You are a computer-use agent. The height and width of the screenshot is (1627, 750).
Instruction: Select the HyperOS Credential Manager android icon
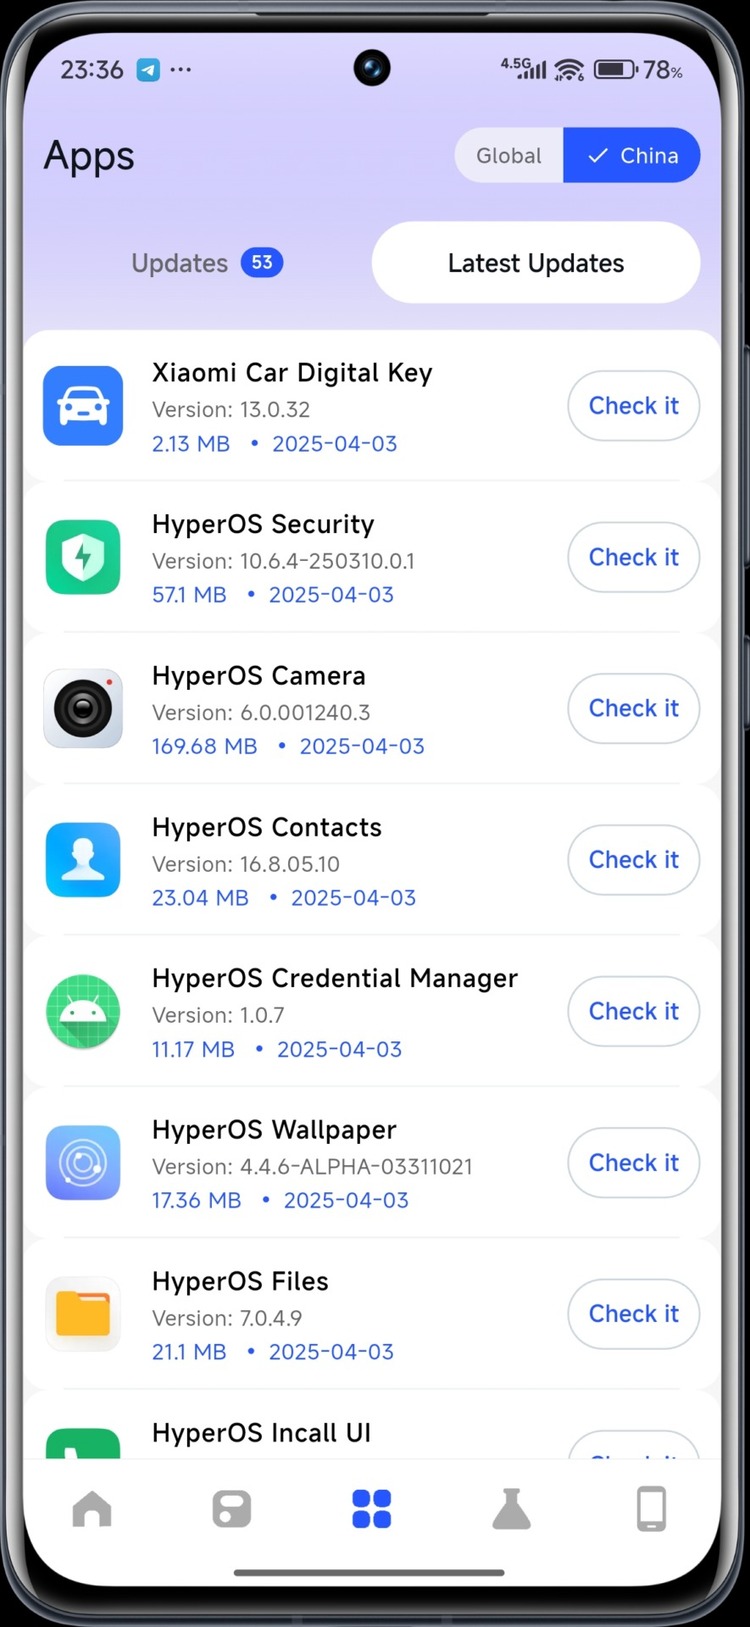pyautogui.click(x=83, y=1012)
